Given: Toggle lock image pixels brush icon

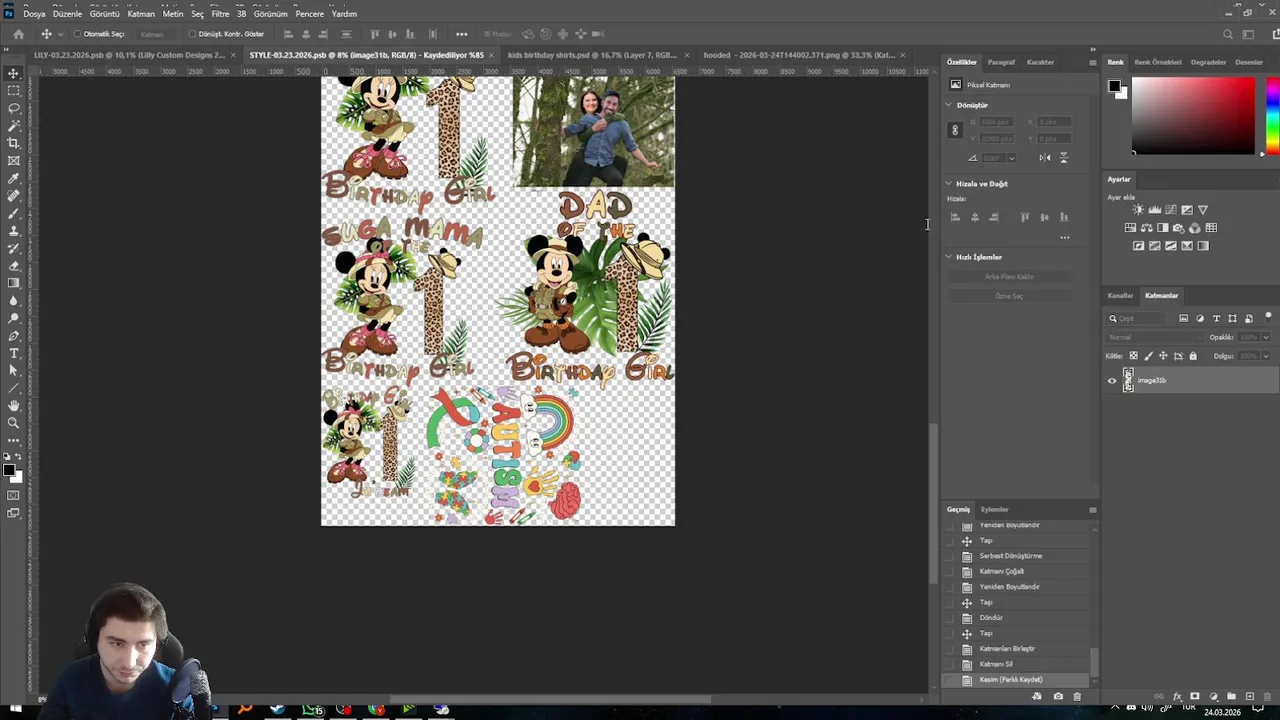Looking at the screenshot, I should click(x=1148, y=356).
